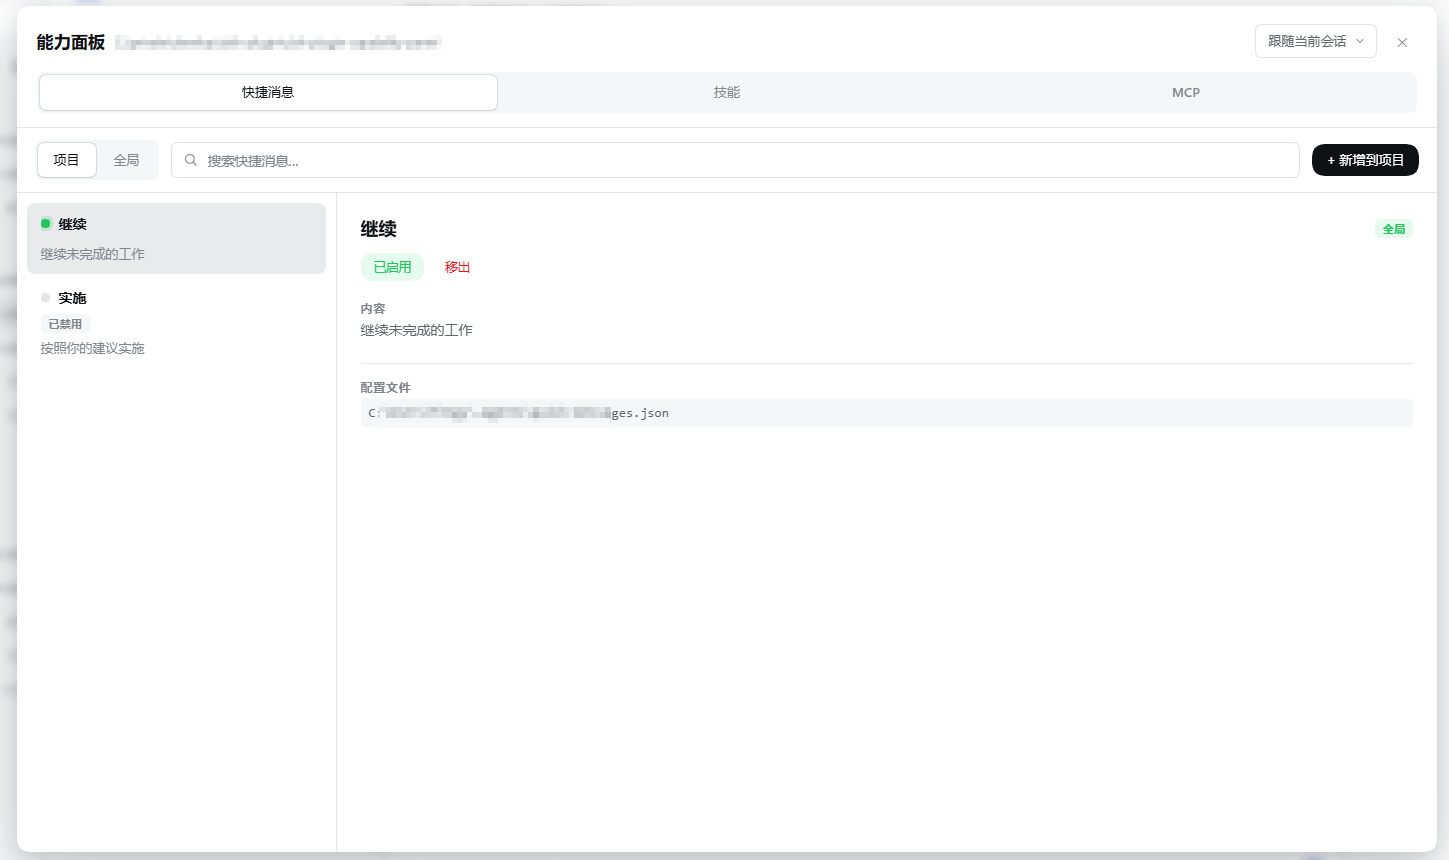This screenshot has width=1449, height=860.
Task: Switch to the 快捷消息 tab
Action: [x=268, y=92]
